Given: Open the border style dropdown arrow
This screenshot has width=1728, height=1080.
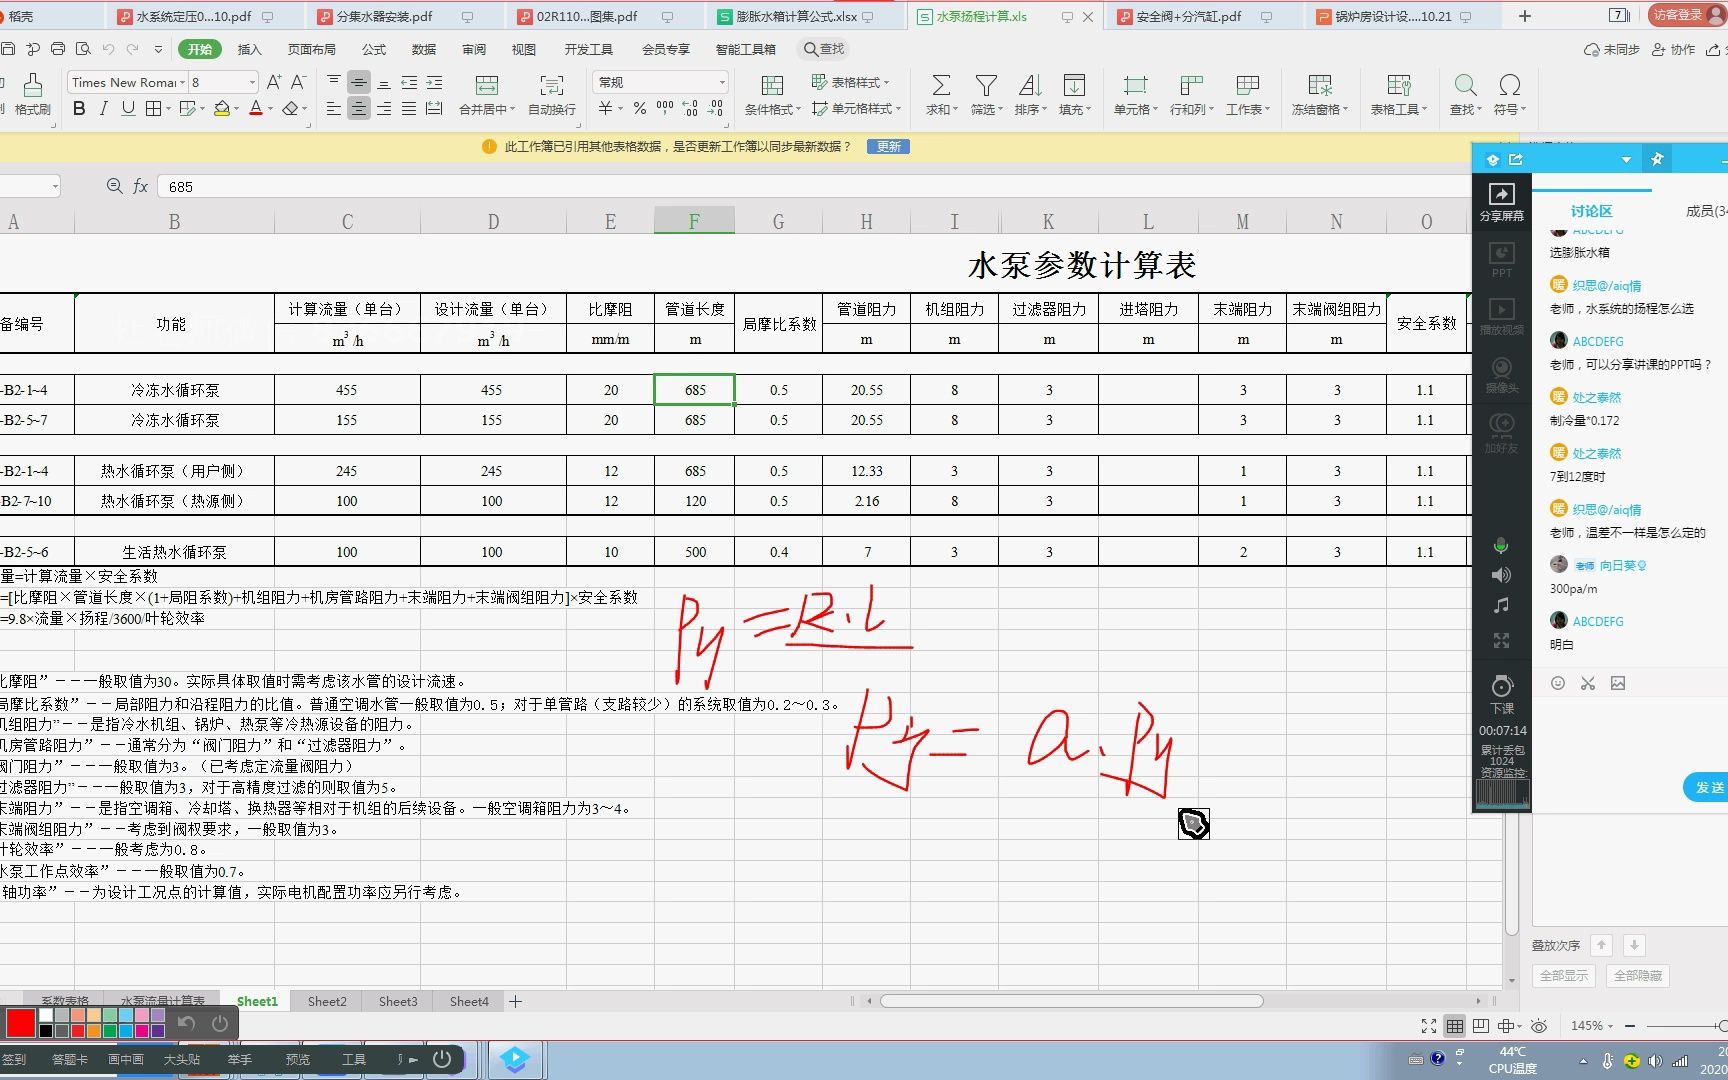Looking at the screenshot, I should (168, 108).
